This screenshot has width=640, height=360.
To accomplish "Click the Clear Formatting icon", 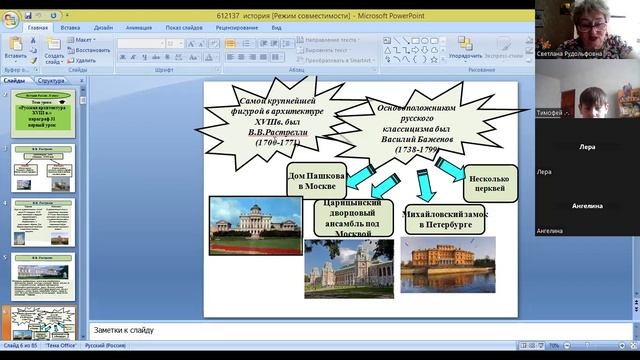I will [x=213, y=44].
